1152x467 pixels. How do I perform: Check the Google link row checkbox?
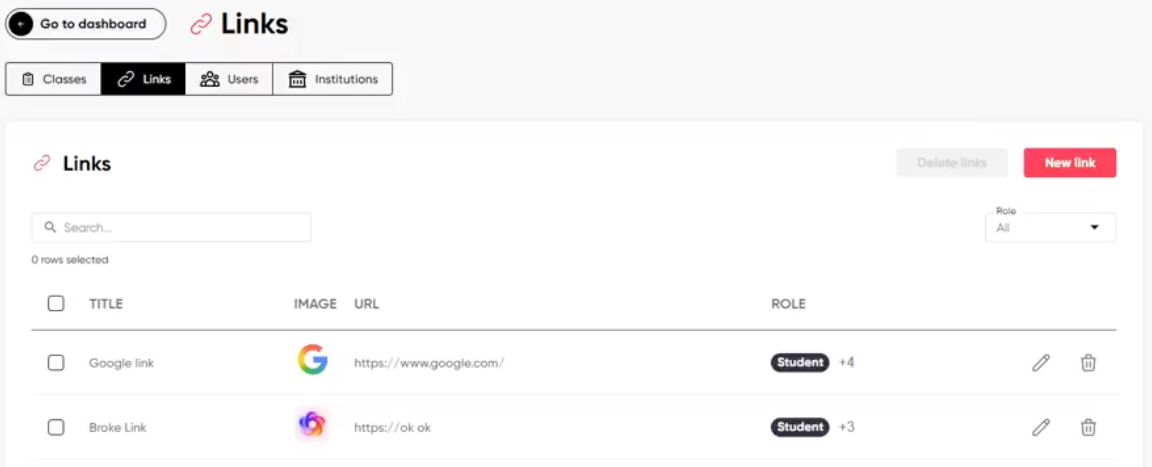(x=56, y=363)
